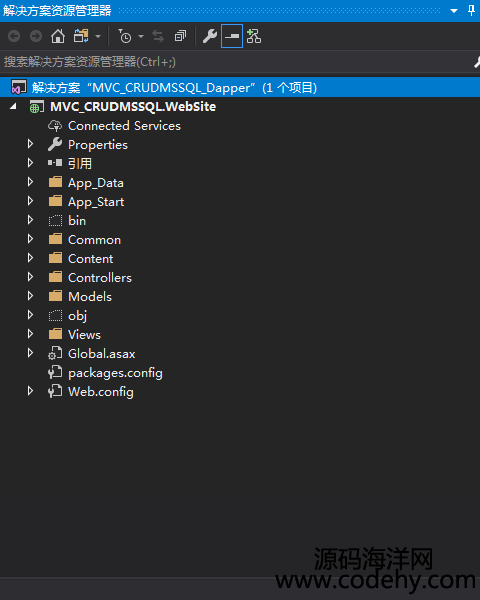
Task: Click the Collapse All toolbar icon
Action: [x=180, y=36]
